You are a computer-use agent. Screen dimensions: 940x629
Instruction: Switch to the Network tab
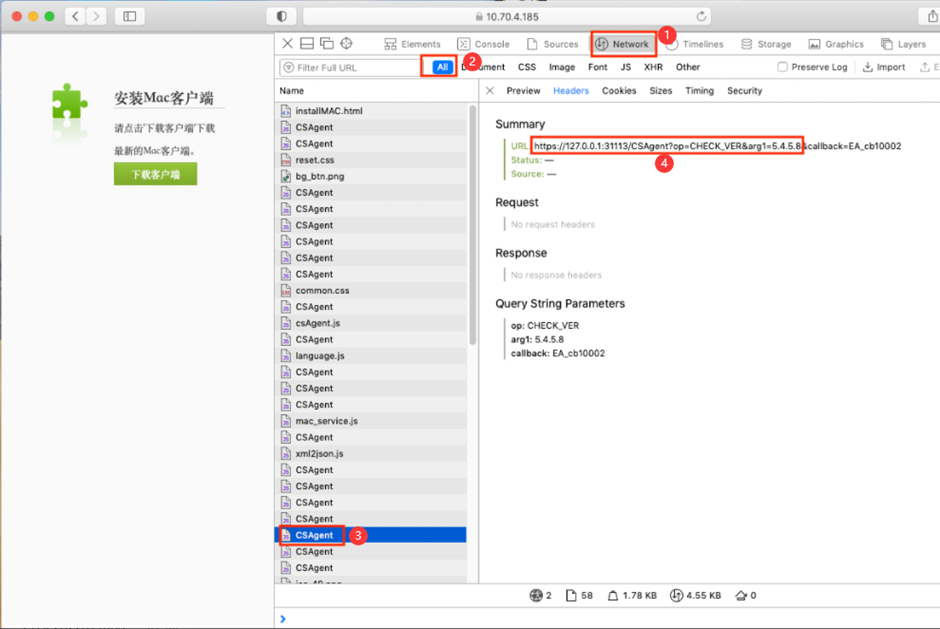point(622,44)
